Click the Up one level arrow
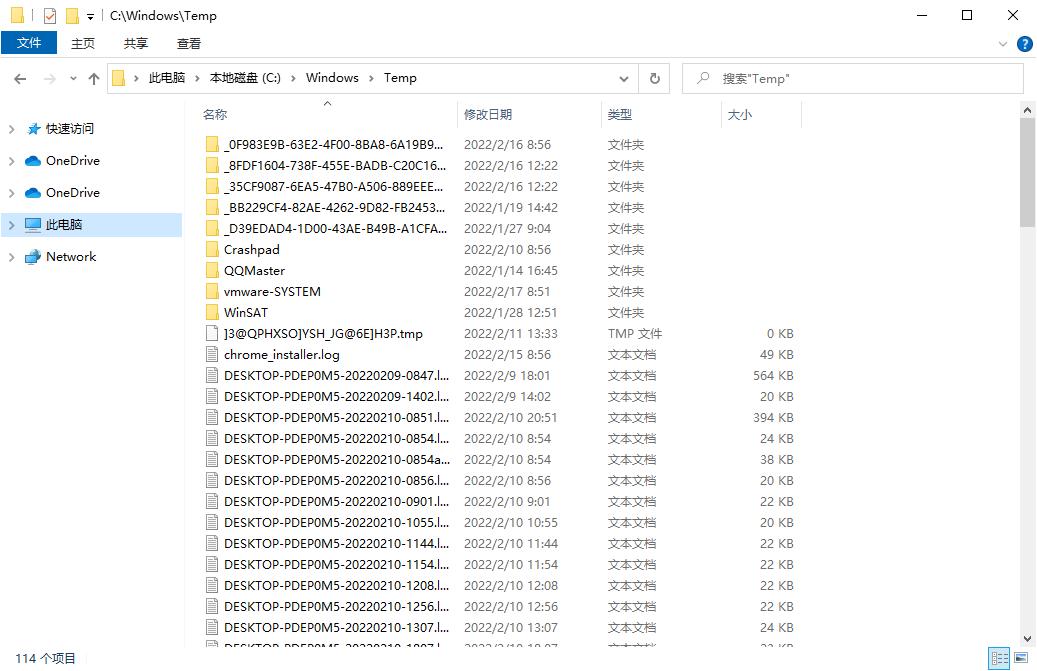 point(94,78)
